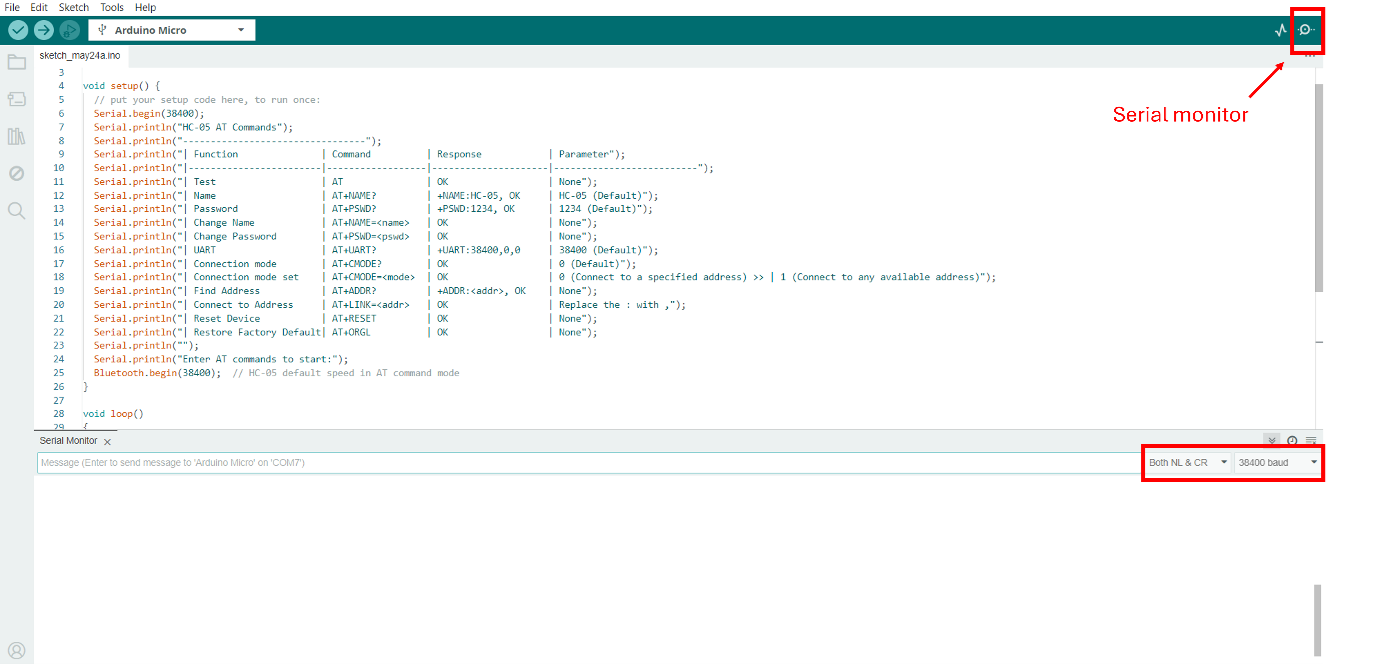Click the Upload arrow button
Viewport: 1379px width, 664px height.
44,30
